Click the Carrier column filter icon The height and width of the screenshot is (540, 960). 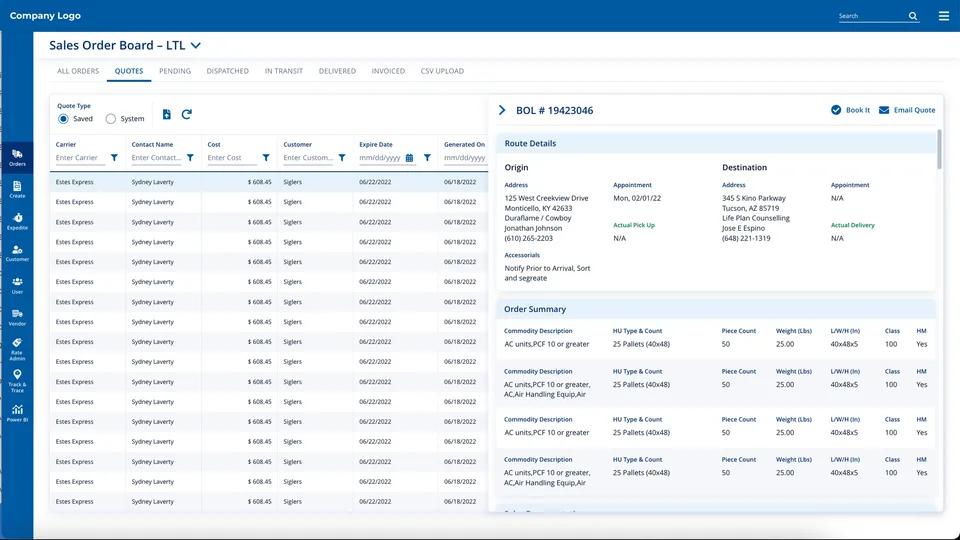click(114, 158)
